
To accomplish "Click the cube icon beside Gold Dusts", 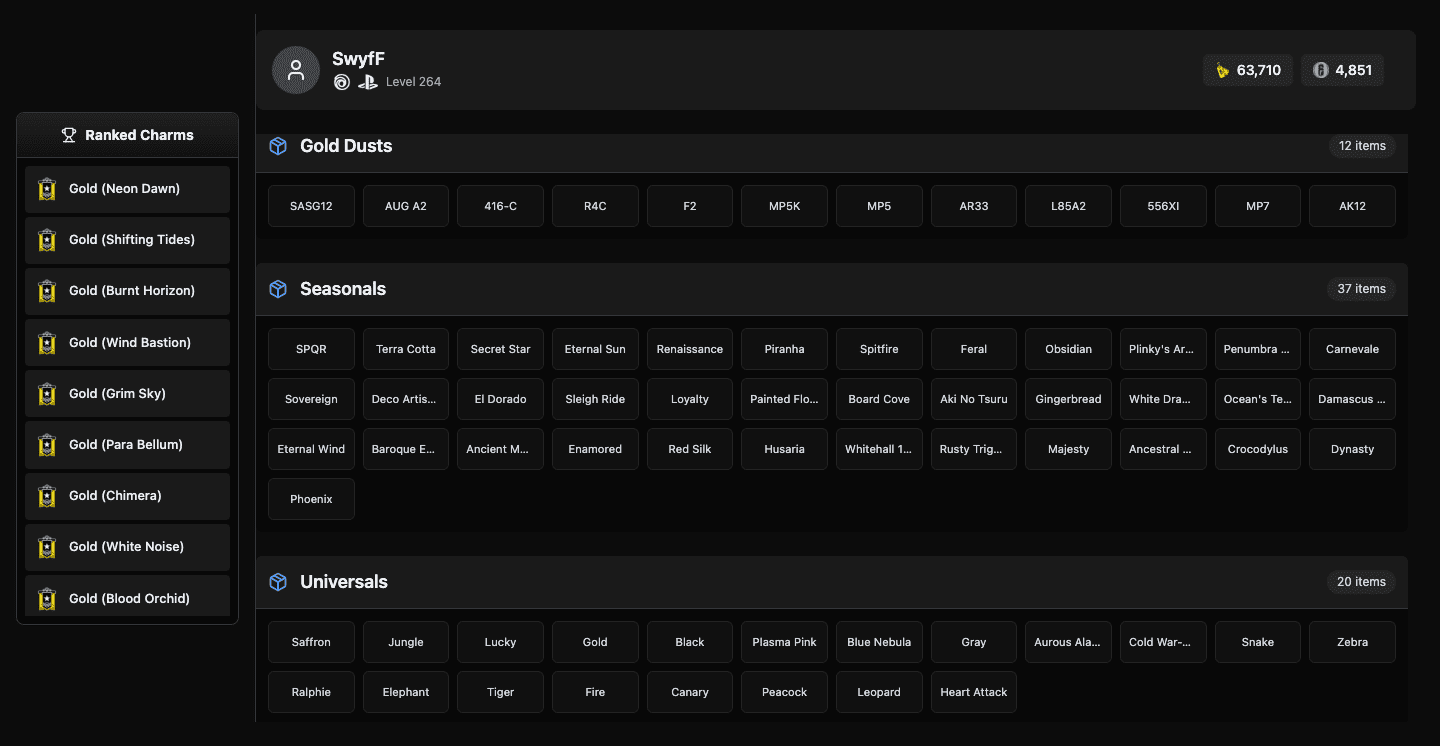I will click(277, 145).
